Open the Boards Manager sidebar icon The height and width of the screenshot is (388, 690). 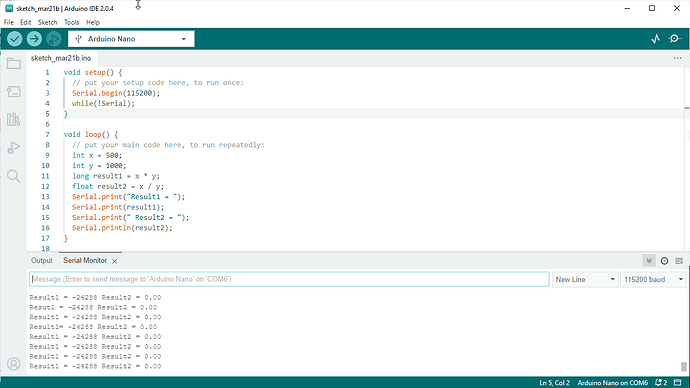pyautogui.click(x=14, y=92)
